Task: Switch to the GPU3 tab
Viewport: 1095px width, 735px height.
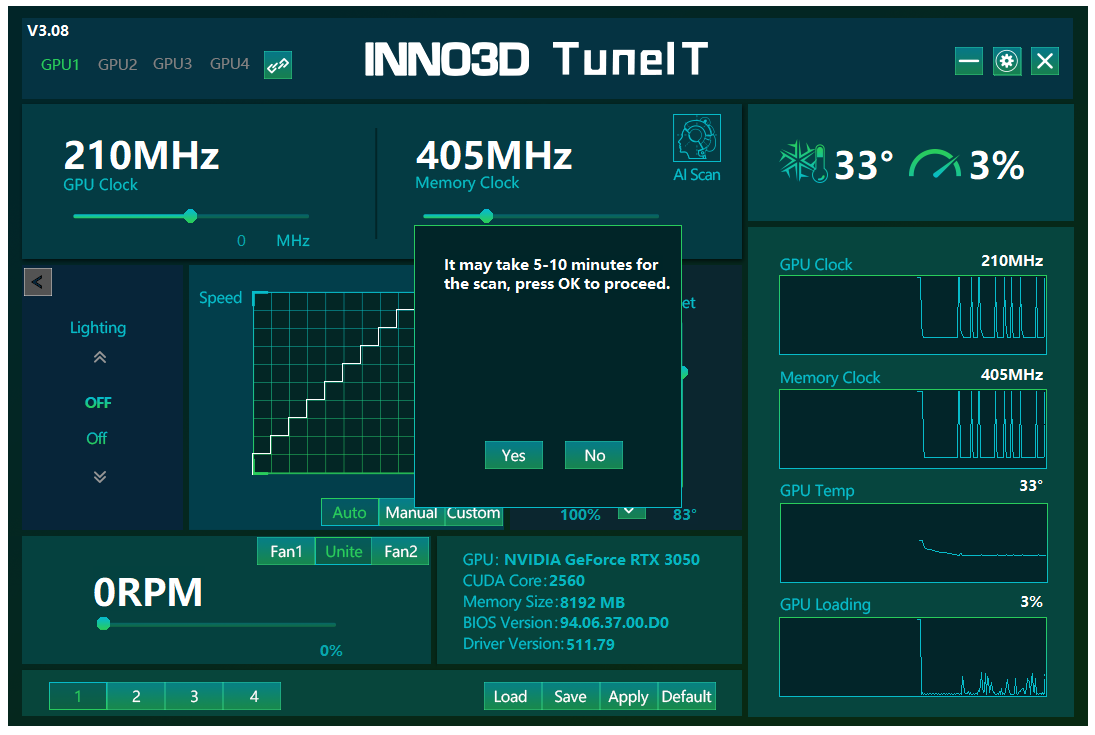Action: (x=172, y=64)
